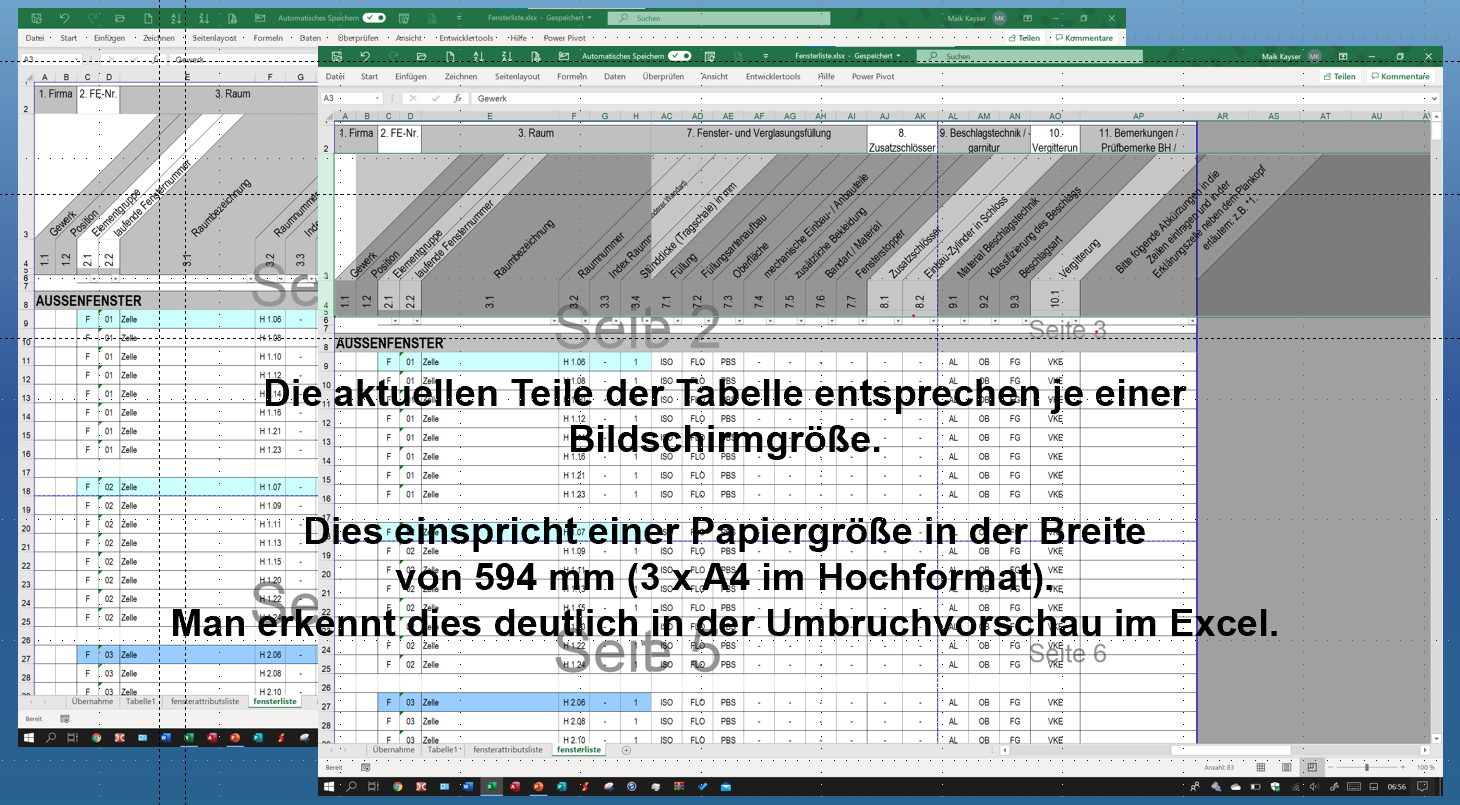Select the Entwicklertools tab in the front window
Image resolution: width=1460 pixels, height=805 pixels.
point(773,76)
